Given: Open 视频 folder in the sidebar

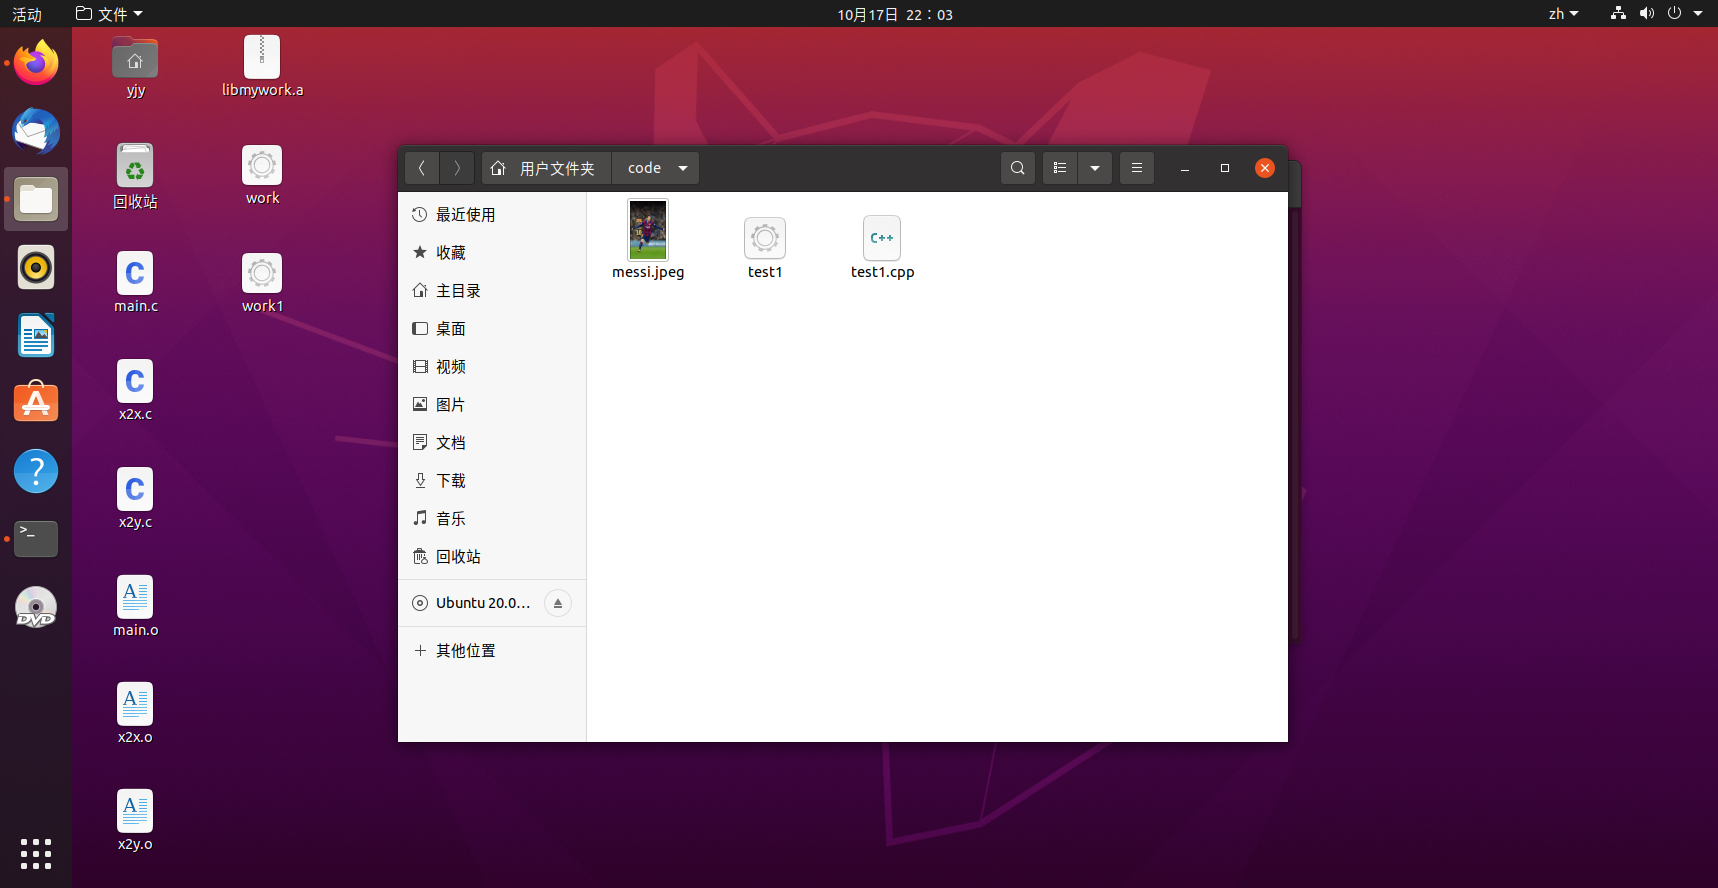Looking at the screenshot, I should point(492,367).
